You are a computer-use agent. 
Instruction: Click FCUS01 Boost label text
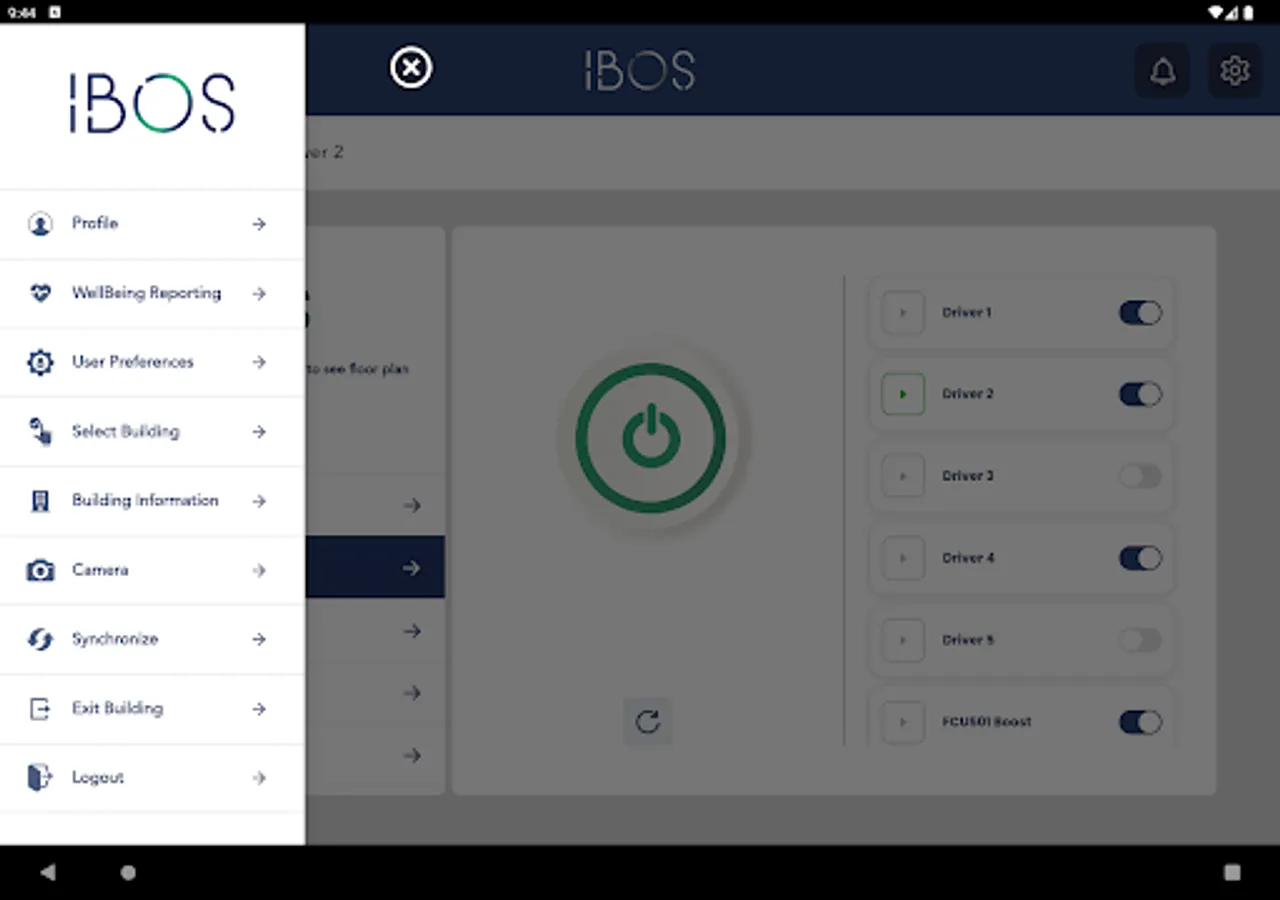[987, 722]
